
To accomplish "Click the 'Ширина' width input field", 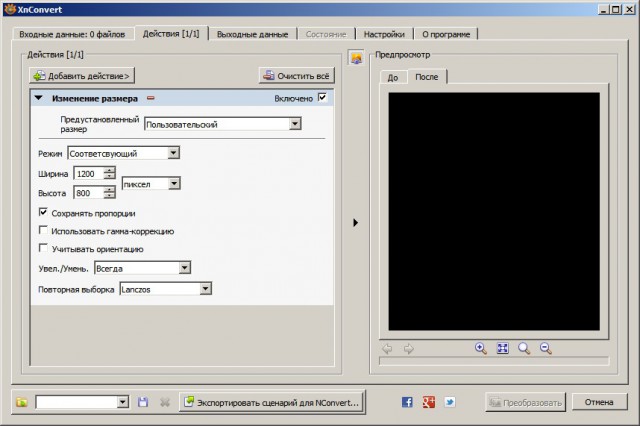I will pyautogui.click(x=88, y=174).
